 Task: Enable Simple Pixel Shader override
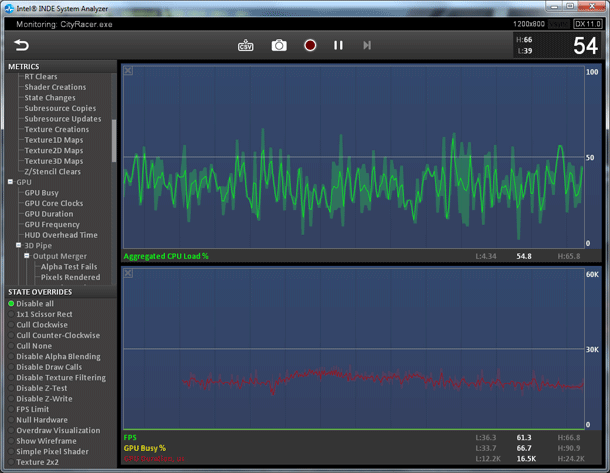pos(48,451)
